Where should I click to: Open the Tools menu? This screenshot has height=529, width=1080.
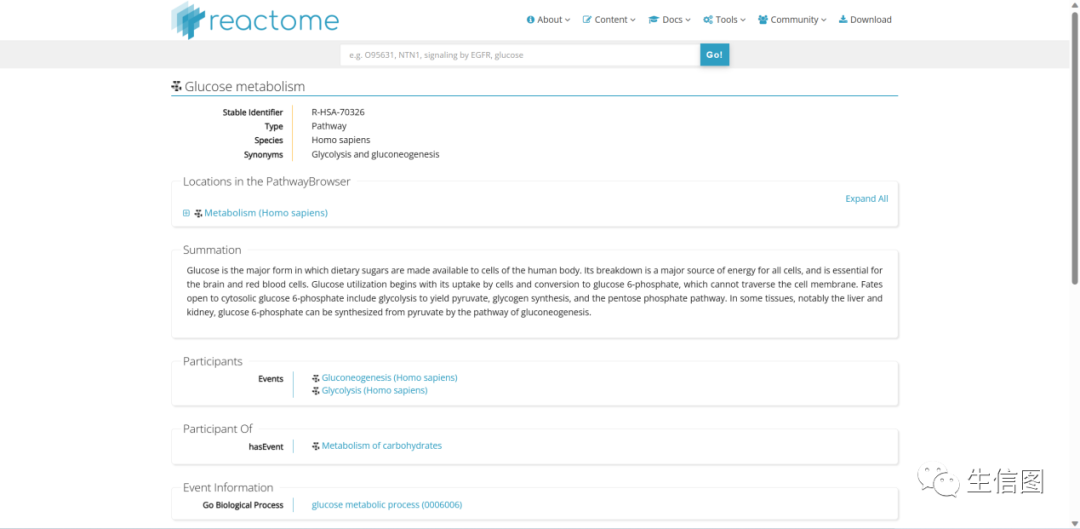point(725,20)
